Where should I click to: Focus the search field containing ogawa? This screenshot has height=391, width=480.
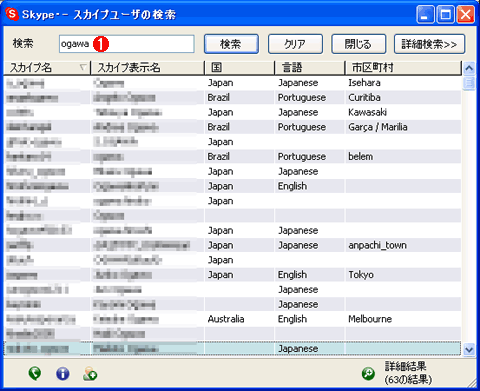tap(127, 44)
